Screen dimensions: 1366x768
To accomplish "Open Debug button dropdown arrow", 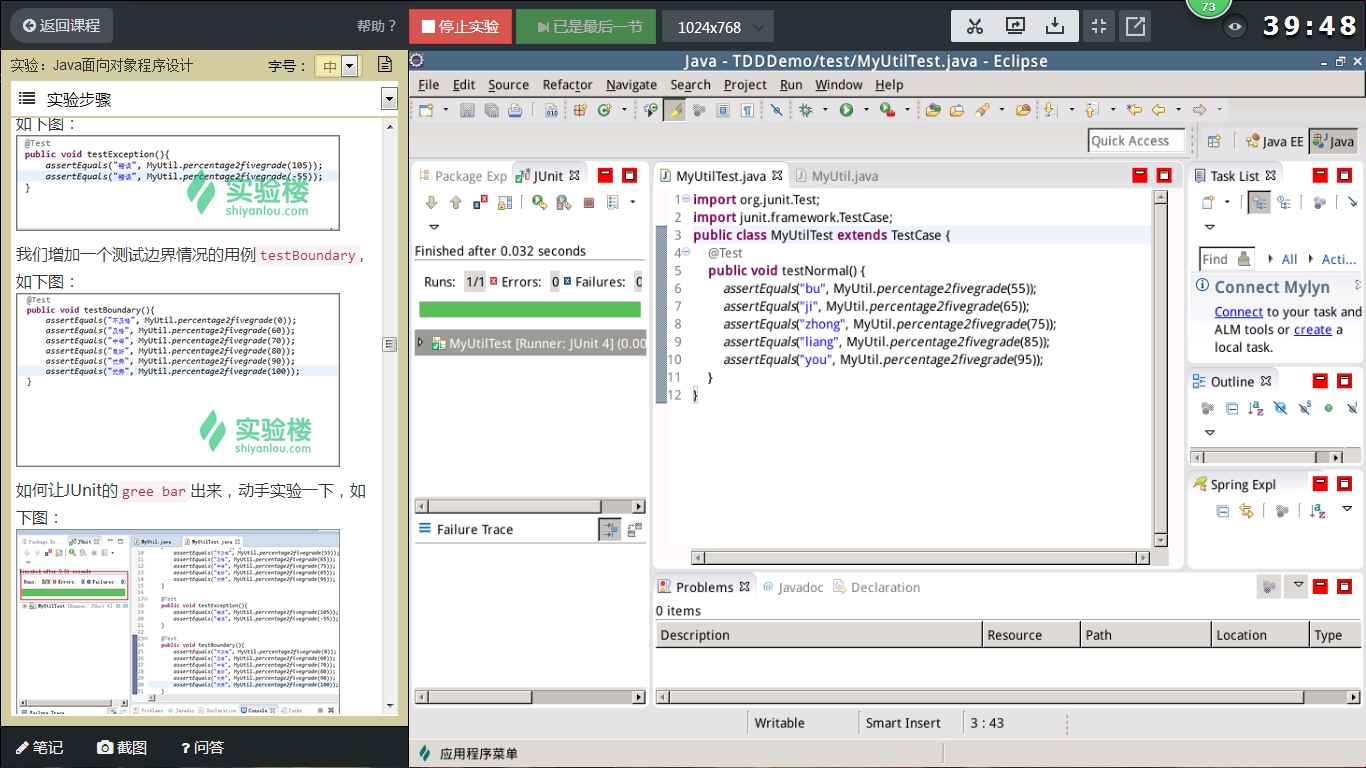I will (824, 110).
